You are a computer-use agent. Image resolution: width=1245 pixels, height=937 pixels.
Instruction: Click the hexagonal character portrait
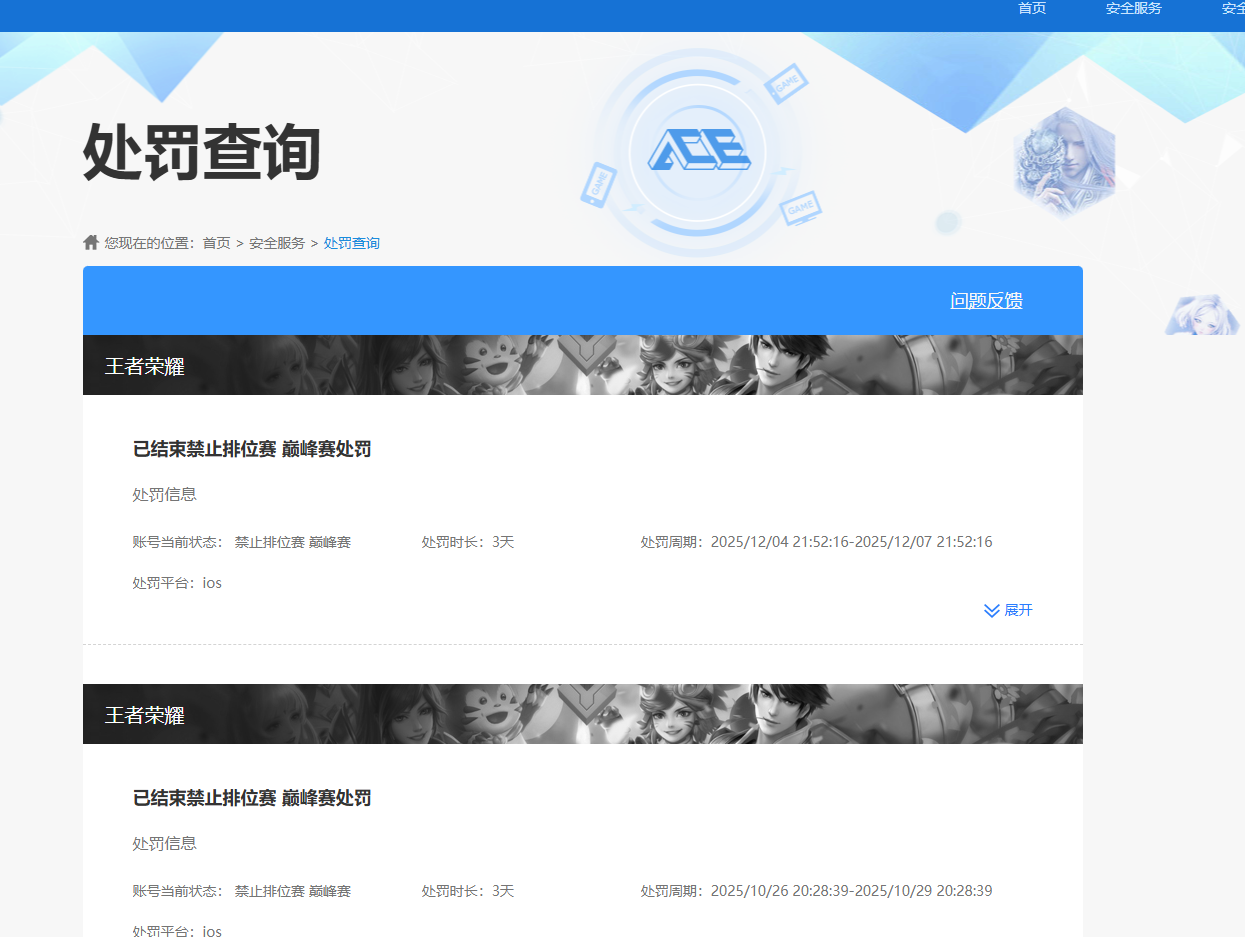[1064, 161]
